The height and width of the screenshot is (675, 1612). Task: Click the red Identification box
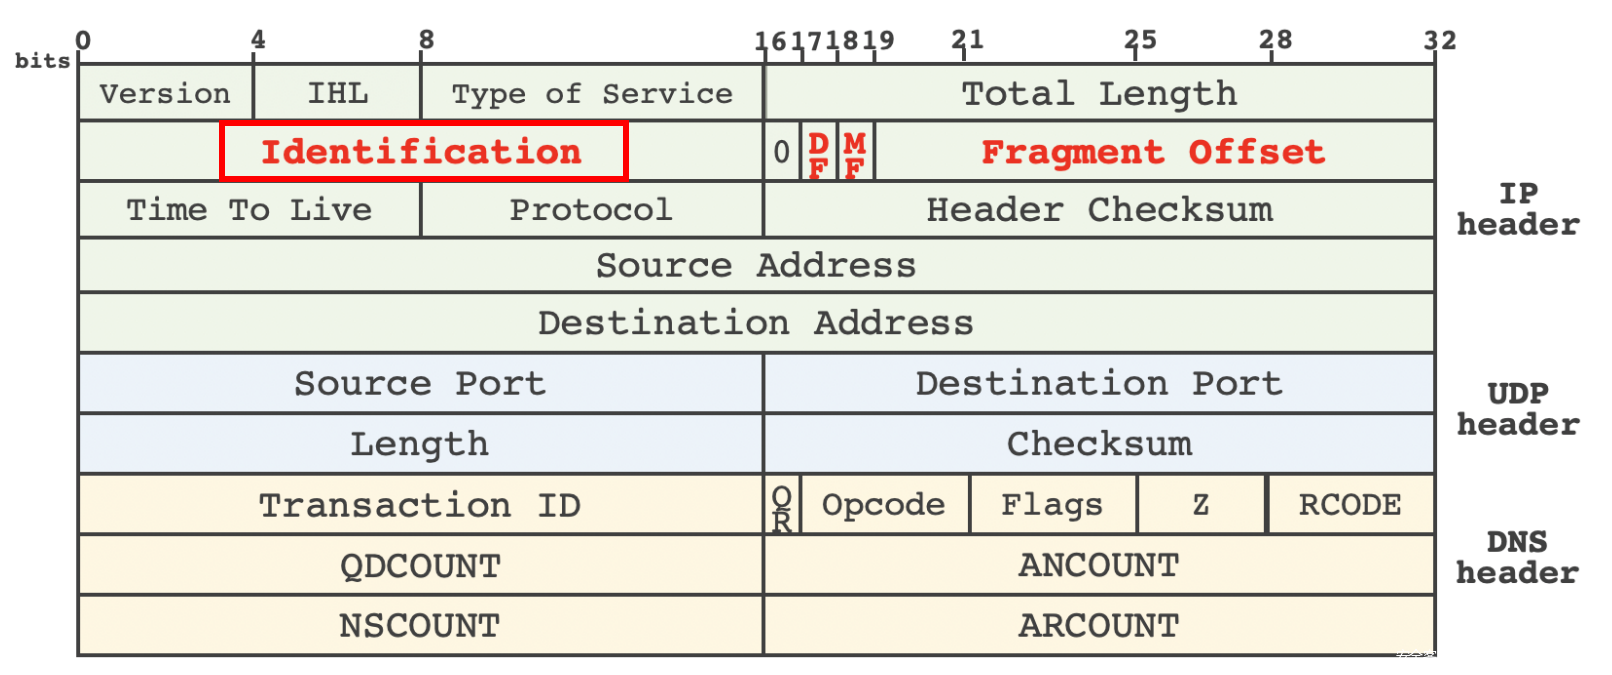423,151
